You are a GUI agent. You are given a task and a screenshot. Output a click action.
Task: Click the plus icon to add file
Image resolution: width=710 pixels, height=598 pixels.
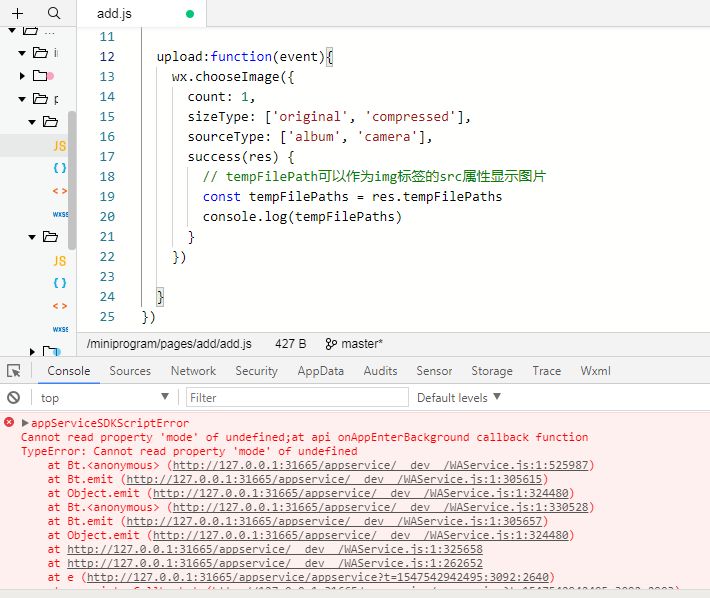(17, 13)
